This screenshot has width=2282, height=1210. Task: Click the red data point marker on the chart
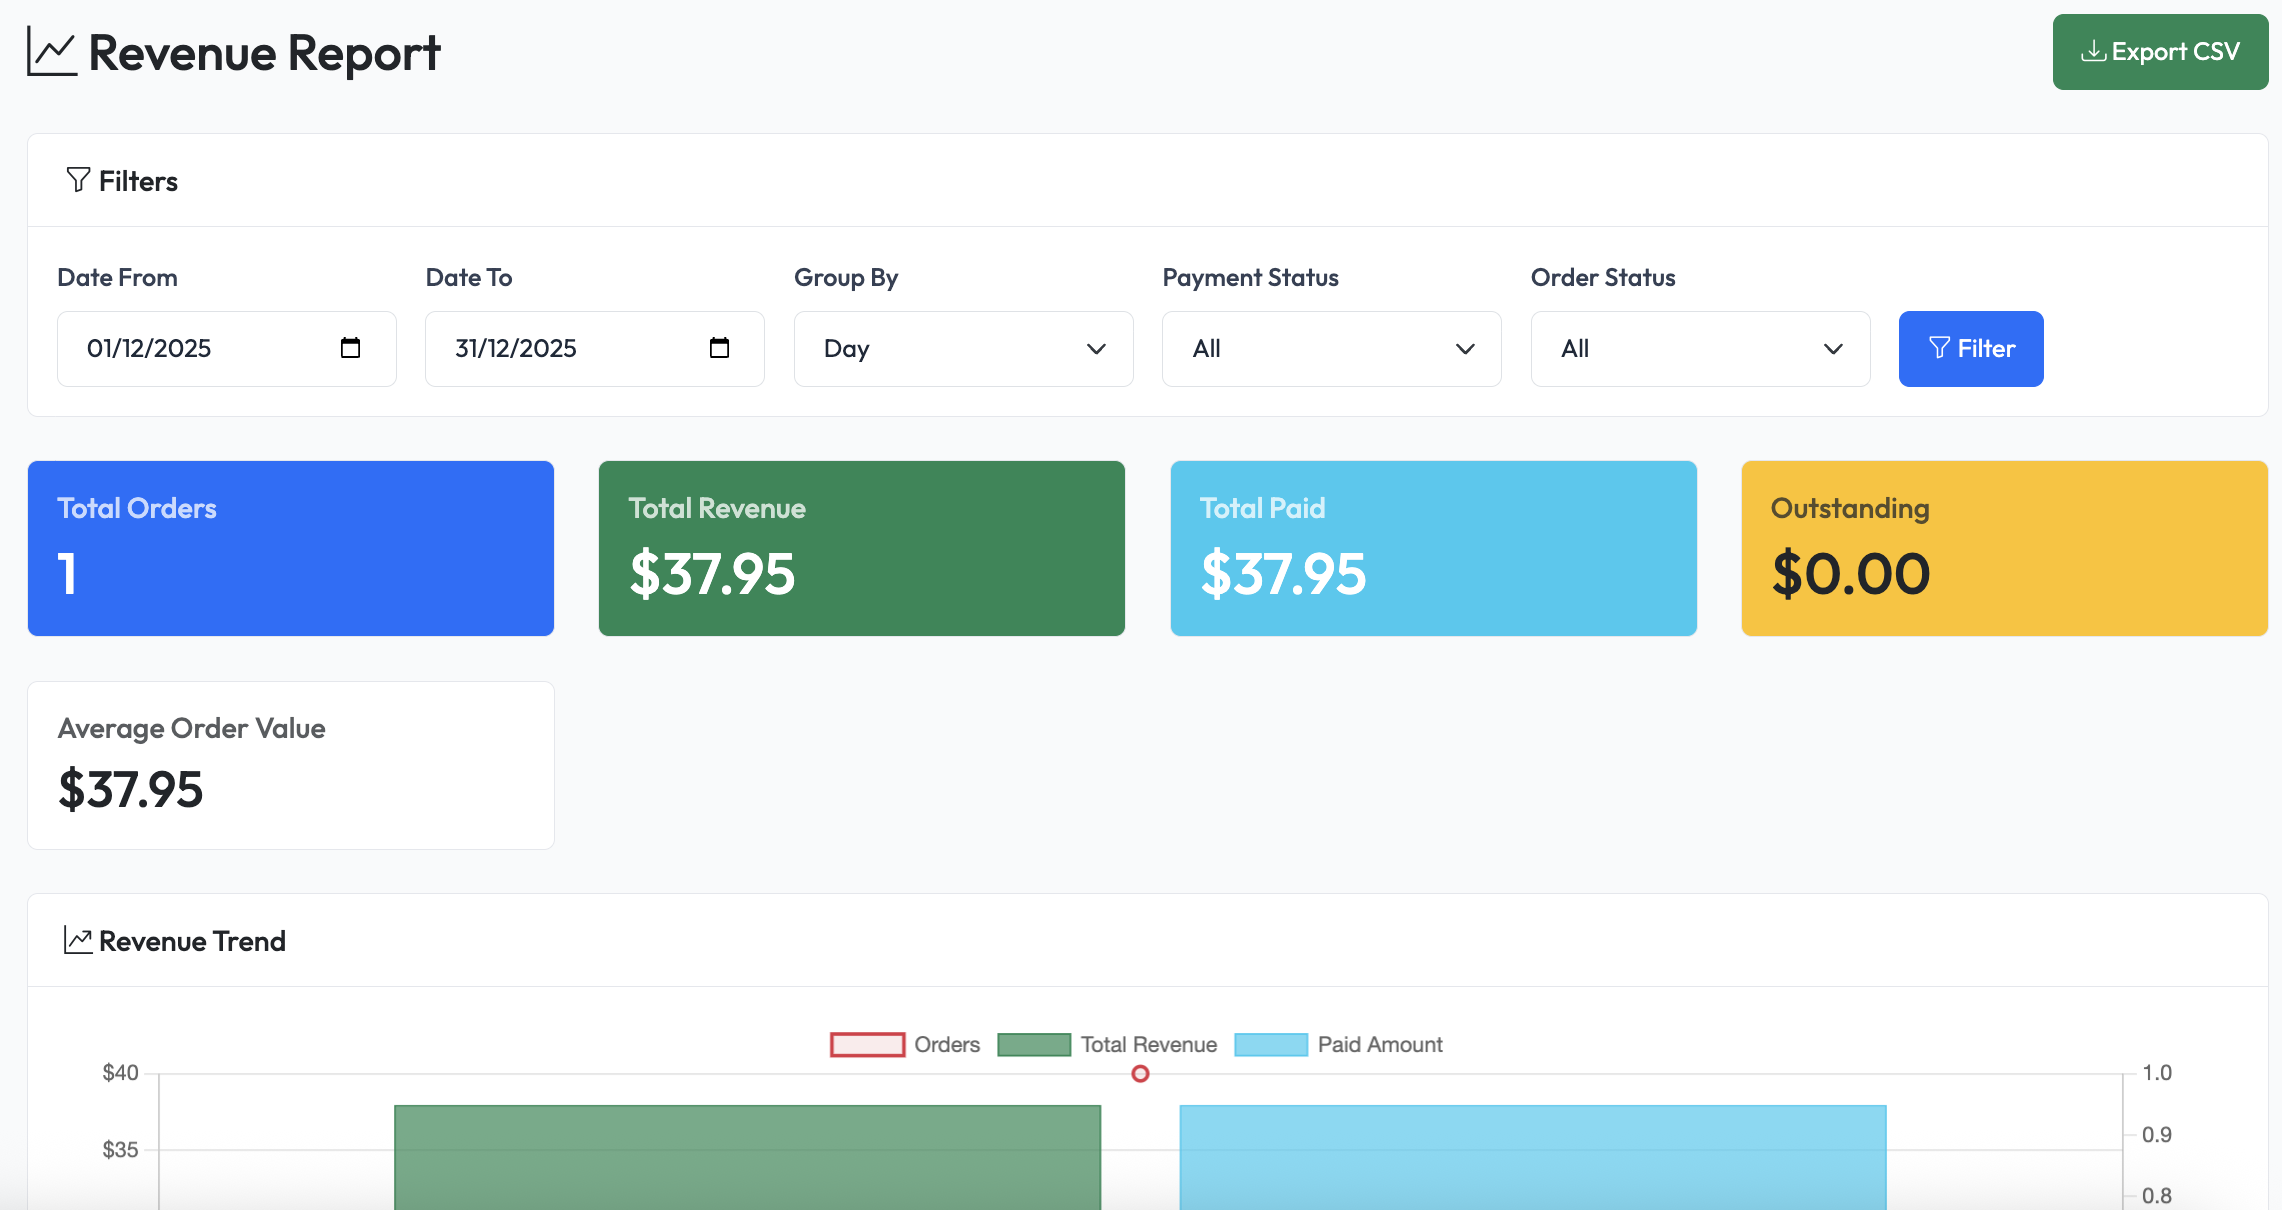[1139, 1075]
